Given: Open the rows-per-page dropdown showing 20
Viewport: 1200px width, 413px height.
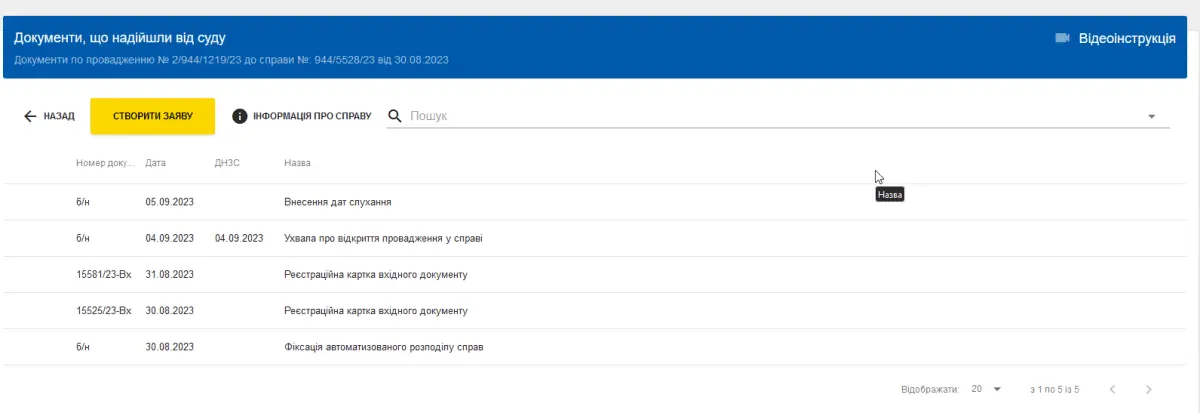Looking at the screenshot, I should pos(985,389).
